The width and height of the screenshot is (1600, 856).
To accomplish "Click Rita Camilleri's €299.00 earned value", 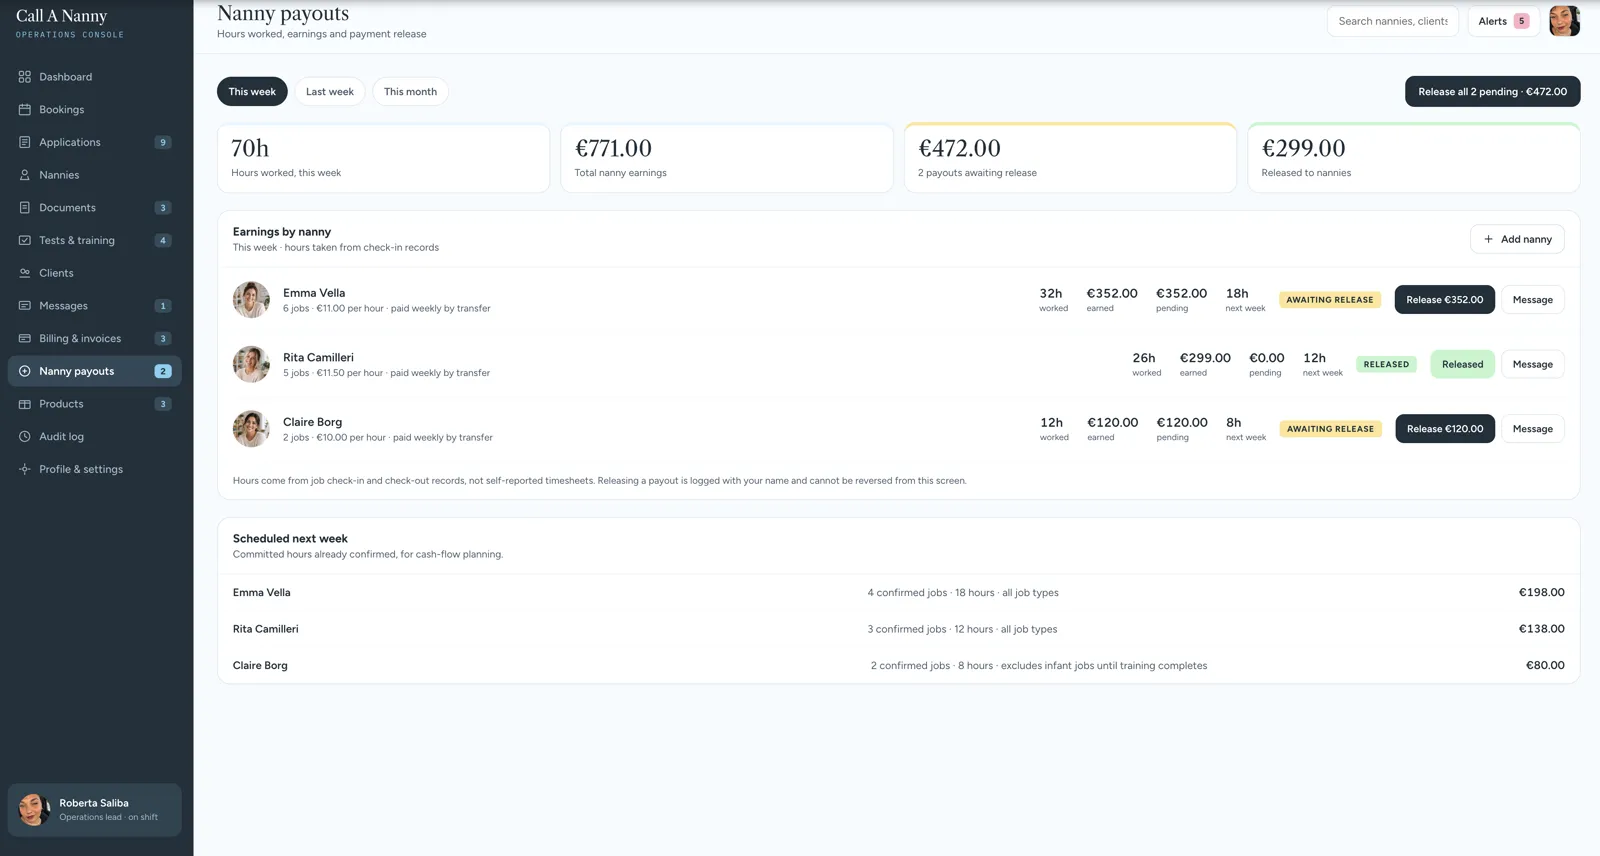I will (x=1205, y=358).
